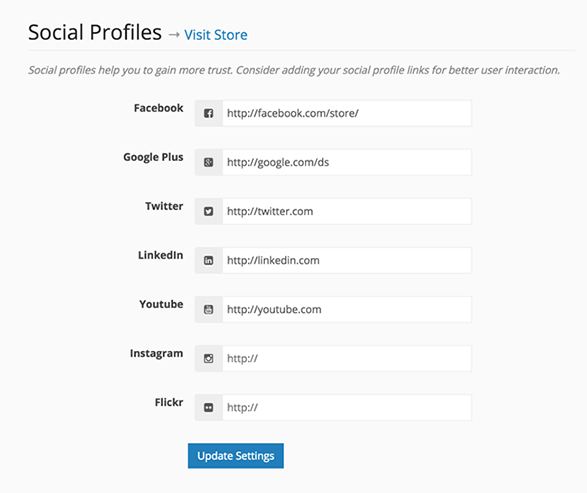
Task: Click the Flickr field label
Action: [169, 402]
